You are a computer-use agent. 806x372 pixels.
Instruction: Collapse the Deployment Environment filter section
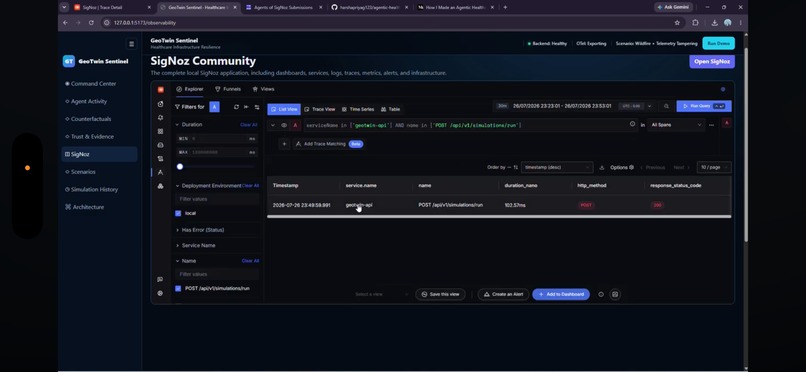point(177,186)
